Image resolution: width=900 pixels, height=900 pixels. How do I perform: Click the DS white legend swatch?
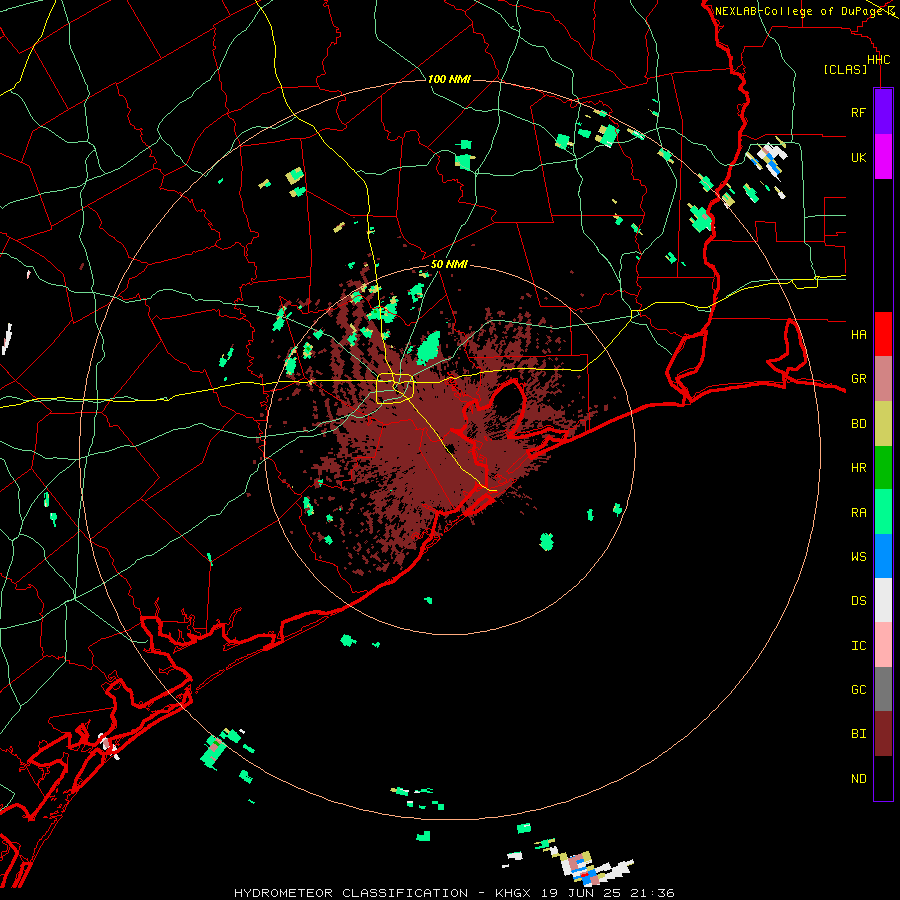click(x=883, y=600)
